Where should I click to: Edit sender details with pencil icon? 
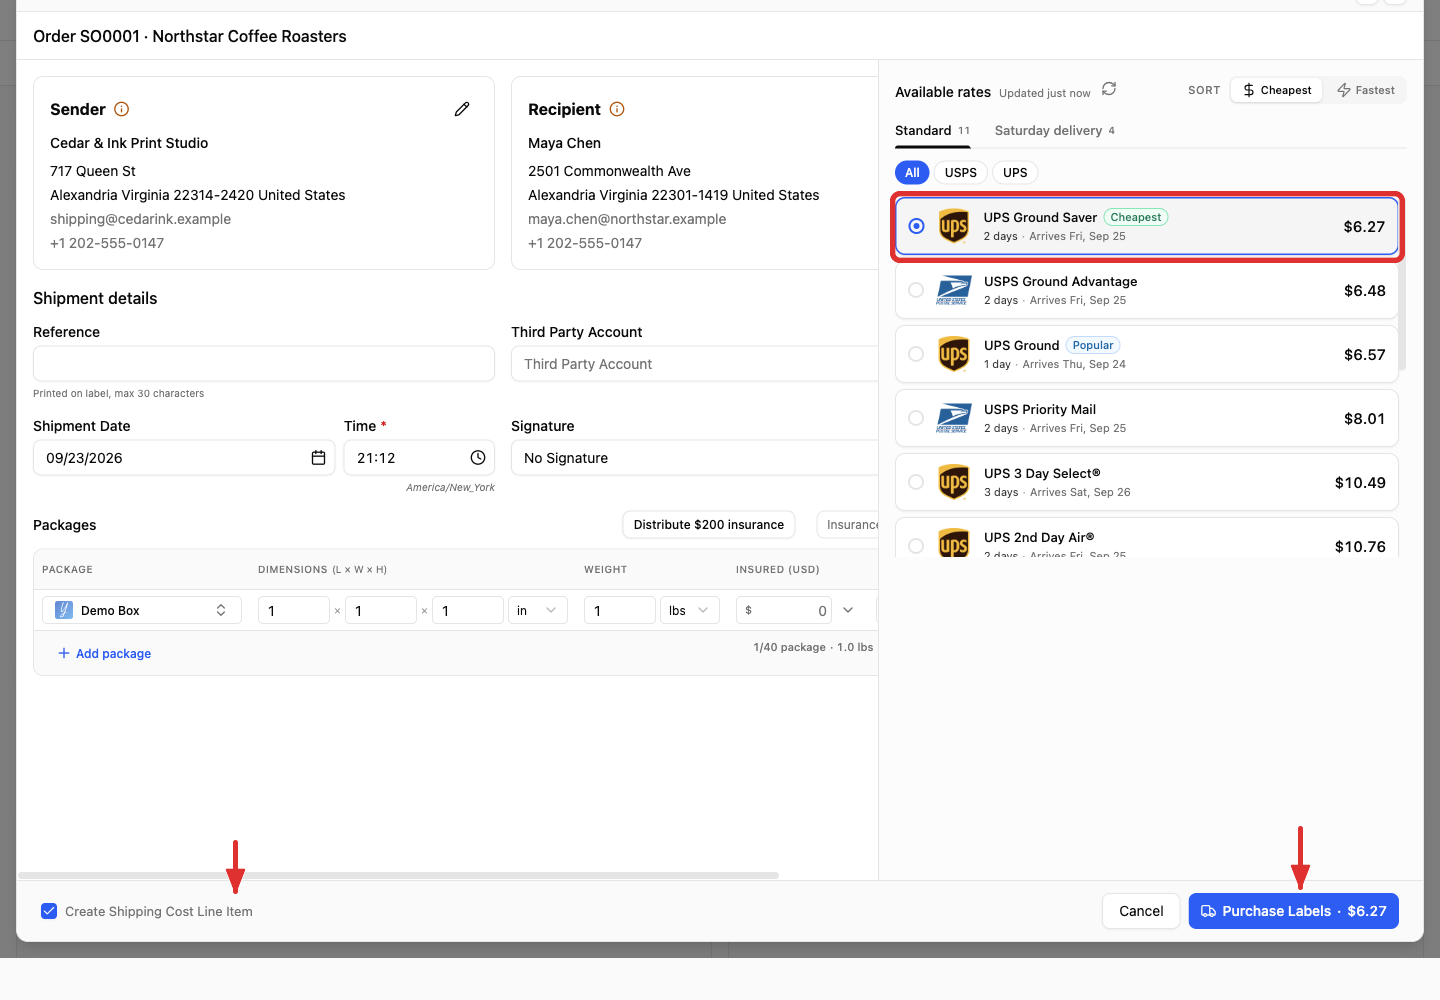(462, 109)
